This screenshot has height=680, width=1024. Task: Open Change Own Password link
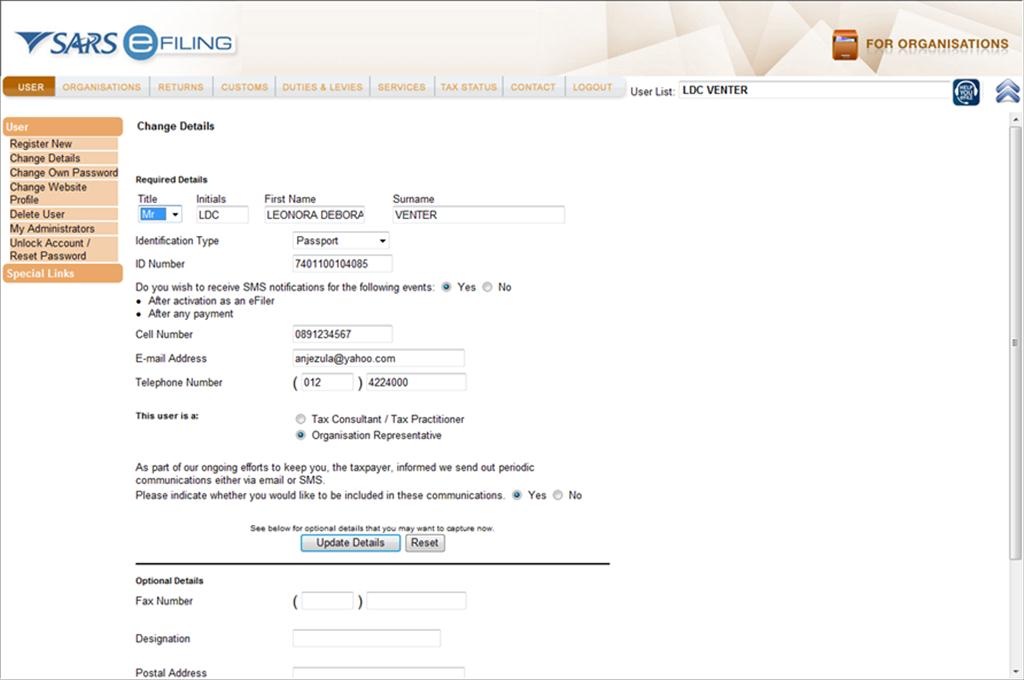click(64, 172)
